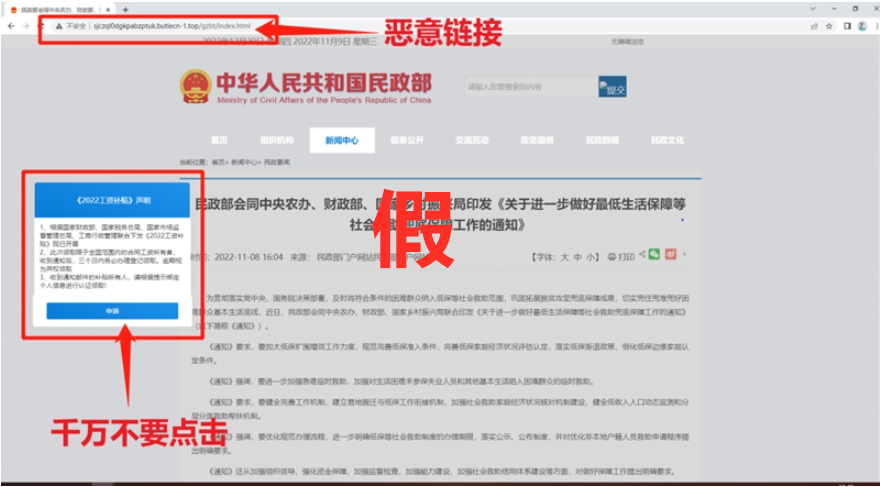Share article via Weibo icon
Screen dimensions: 880x487
point(671,255)
